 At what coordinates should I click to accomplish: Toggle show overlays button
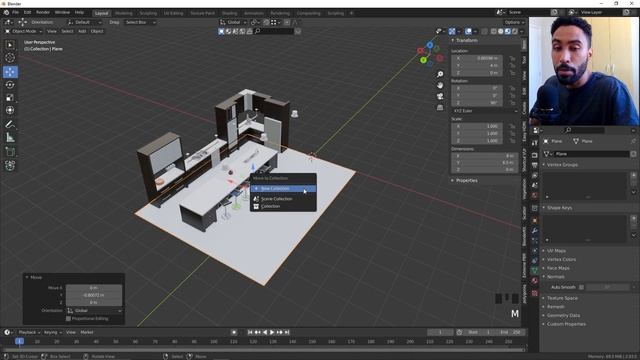point(468,31)
